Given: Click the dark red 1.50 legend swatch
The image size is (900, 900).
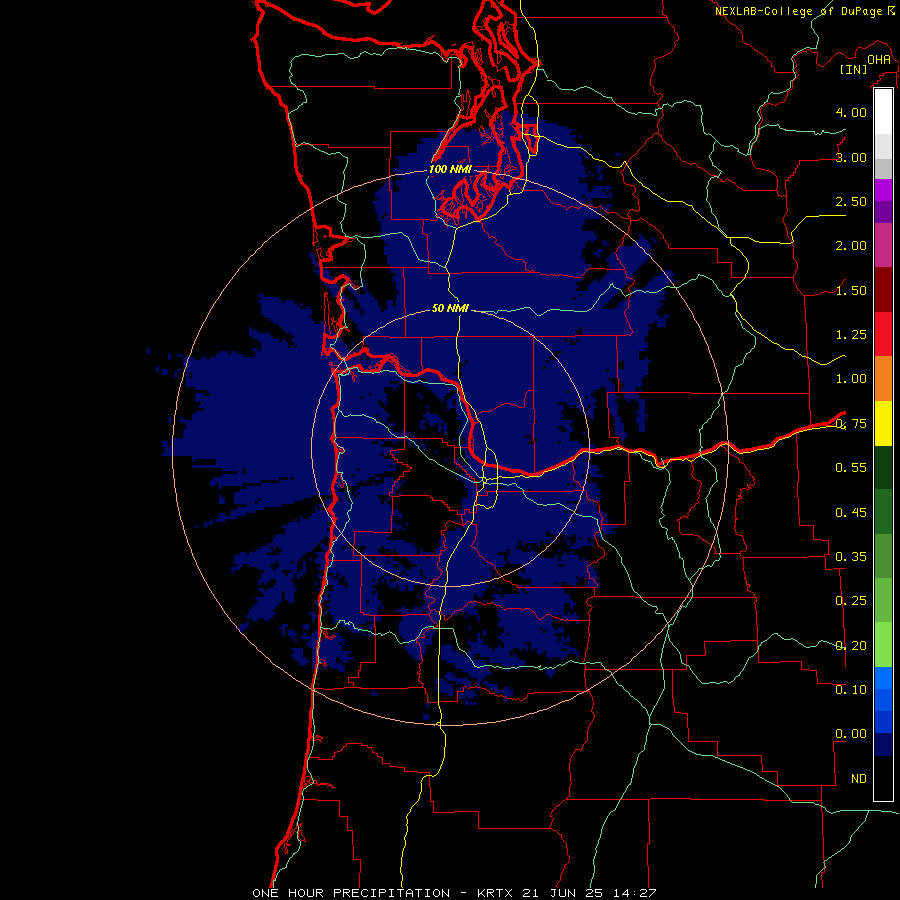Looking at the screenshot, I should [883, 290].
